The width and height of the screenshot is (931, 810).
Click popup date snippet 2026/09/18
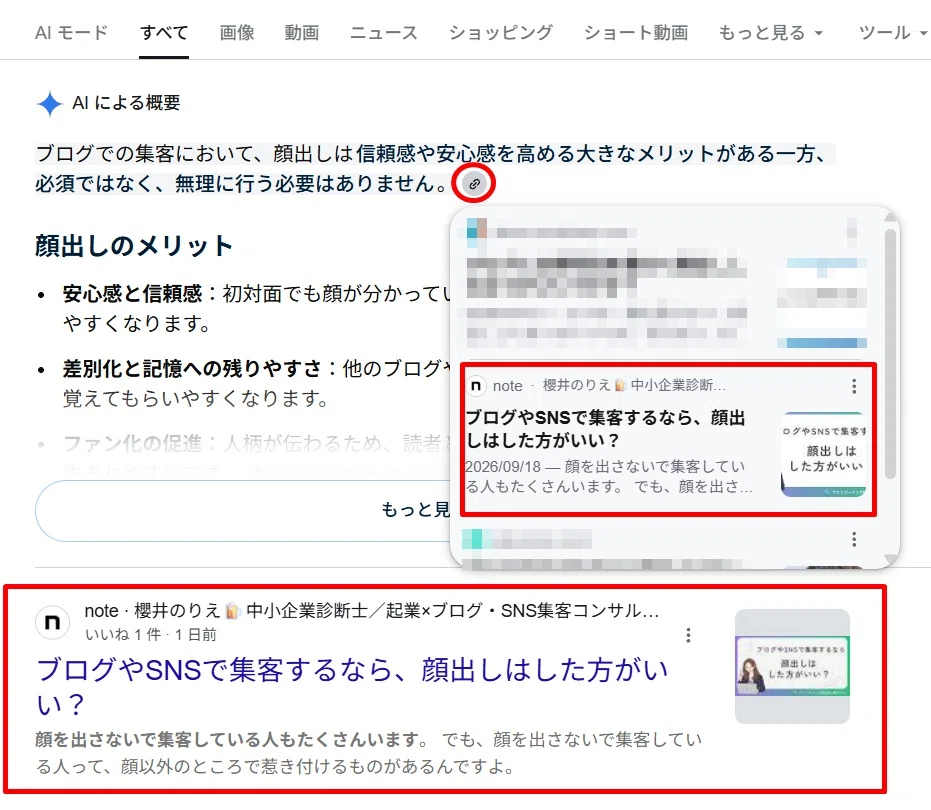click(x=503, y=467)
